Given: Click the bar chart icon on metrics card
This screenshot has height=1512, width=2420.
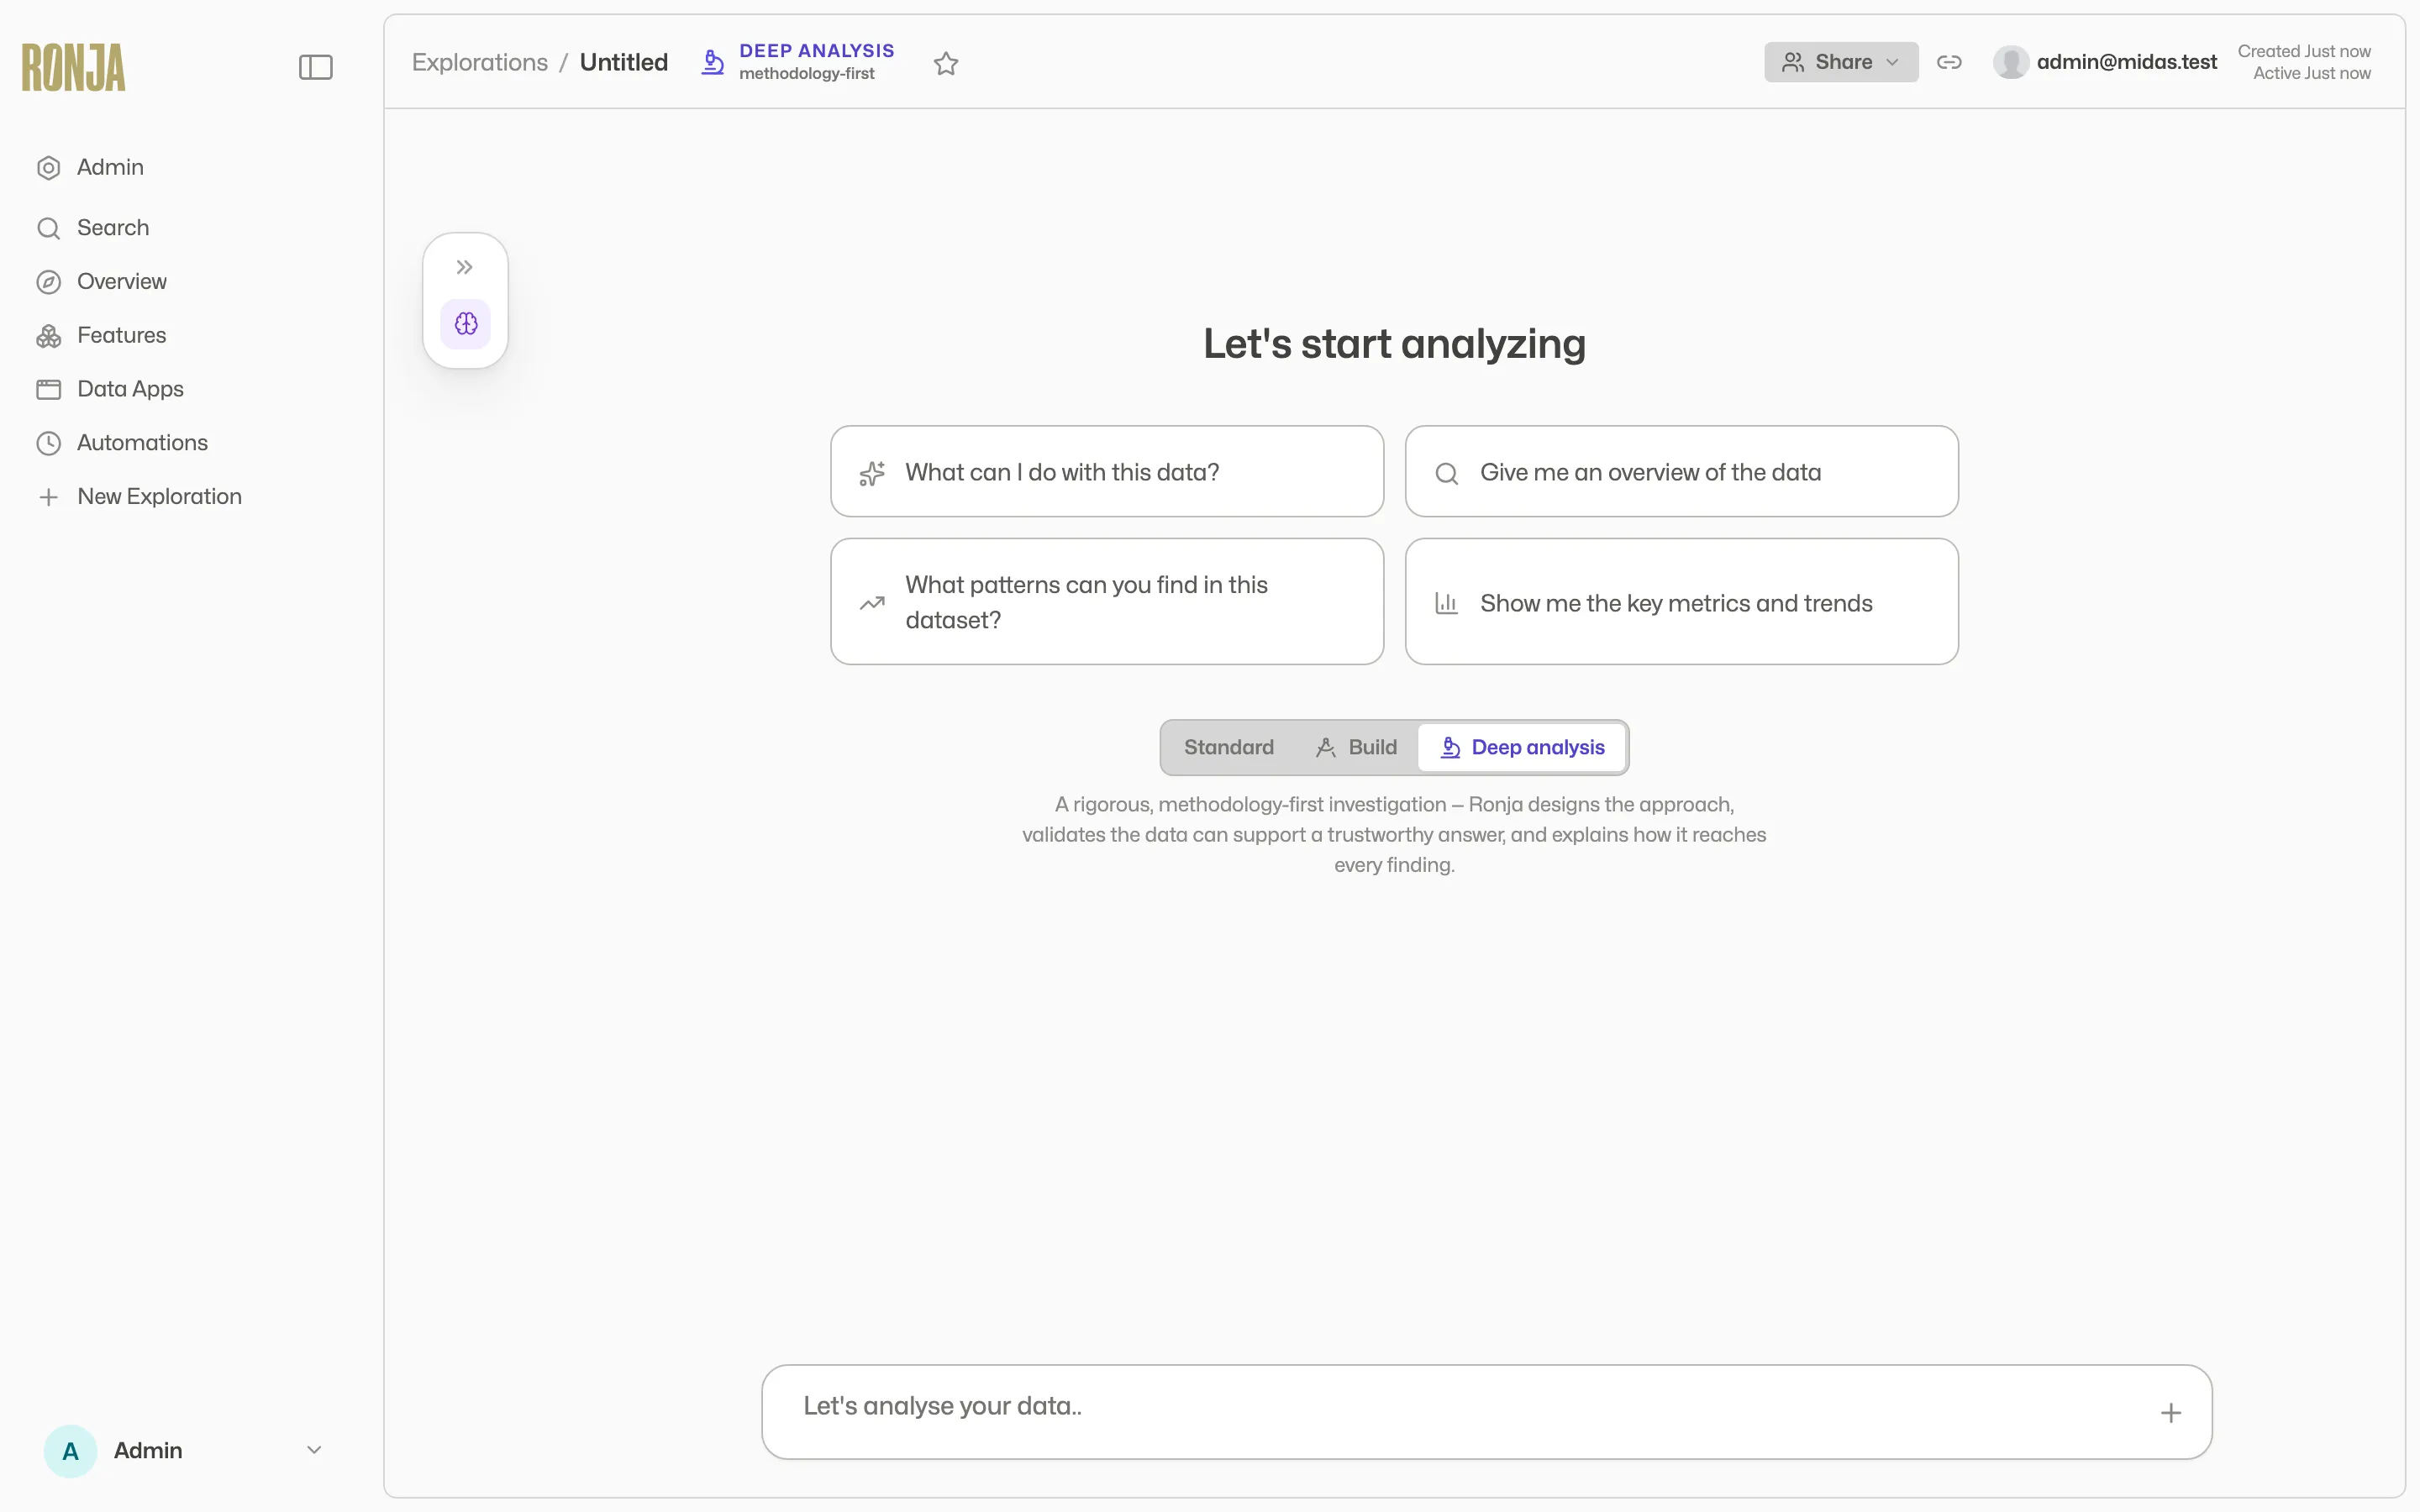Looking at the screenshot, I should pyautogui.click(x=1447, y=603).
